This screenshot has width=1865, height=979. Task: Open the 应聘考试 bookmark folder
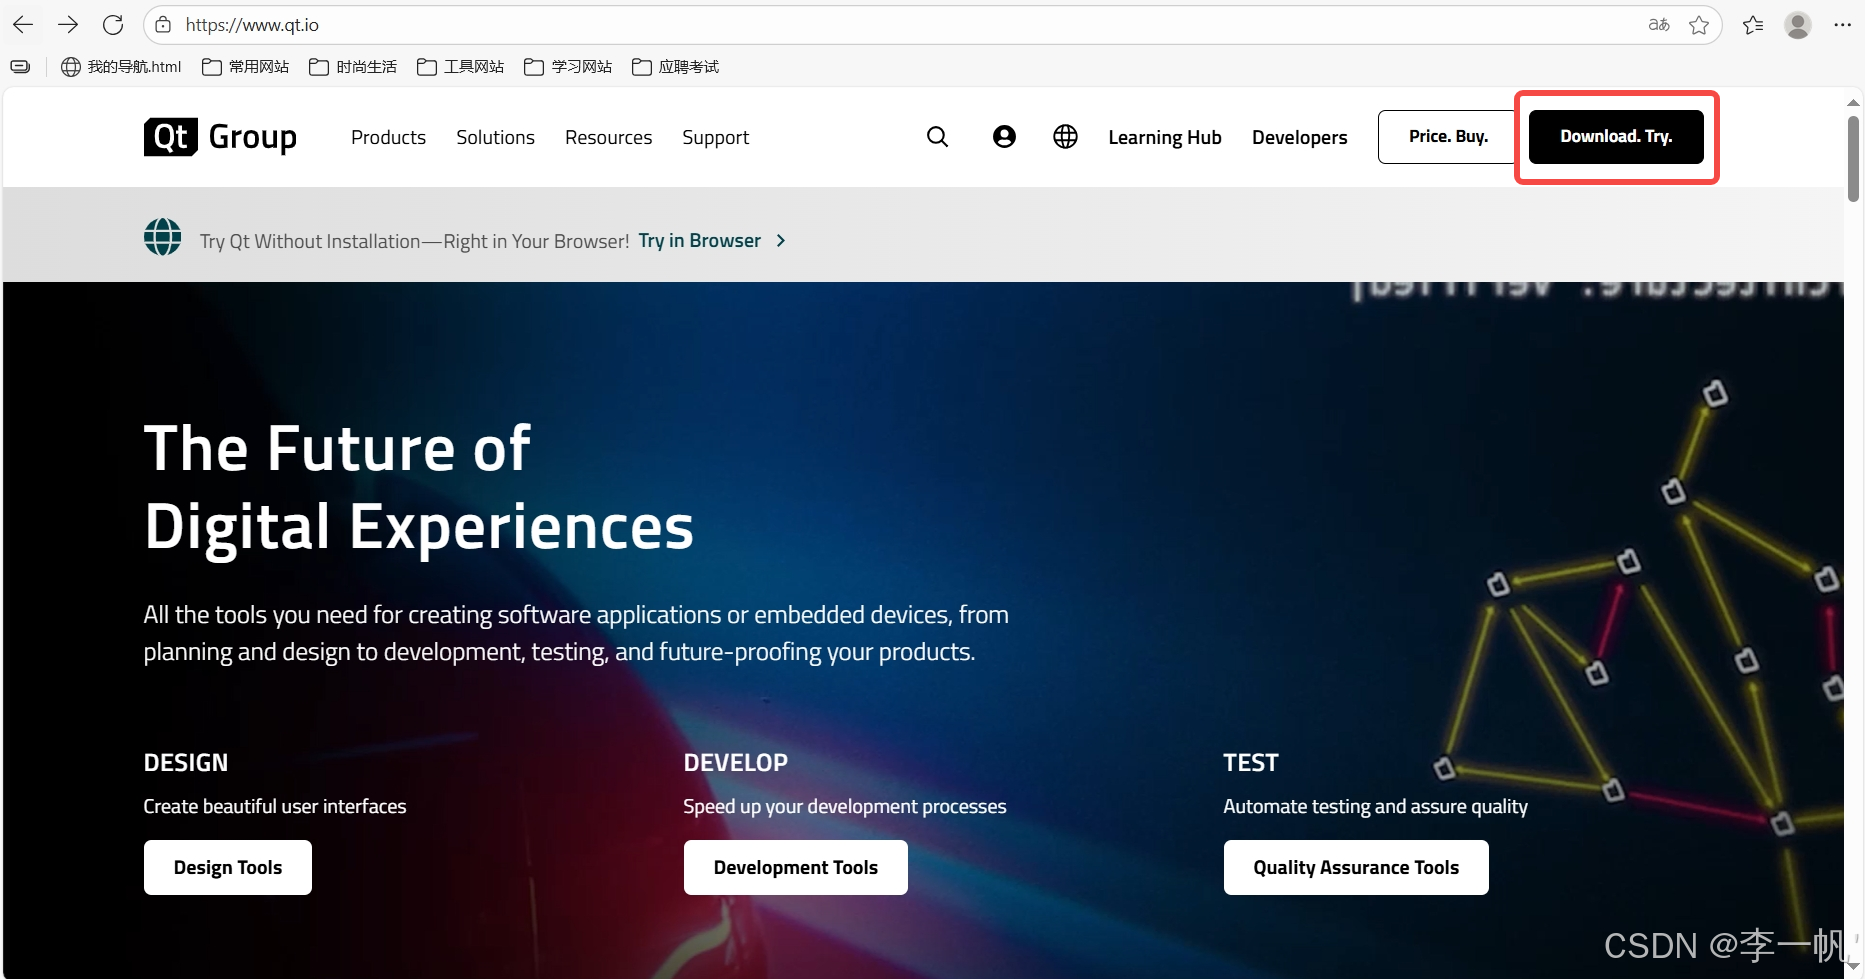(x=675, y=67)
